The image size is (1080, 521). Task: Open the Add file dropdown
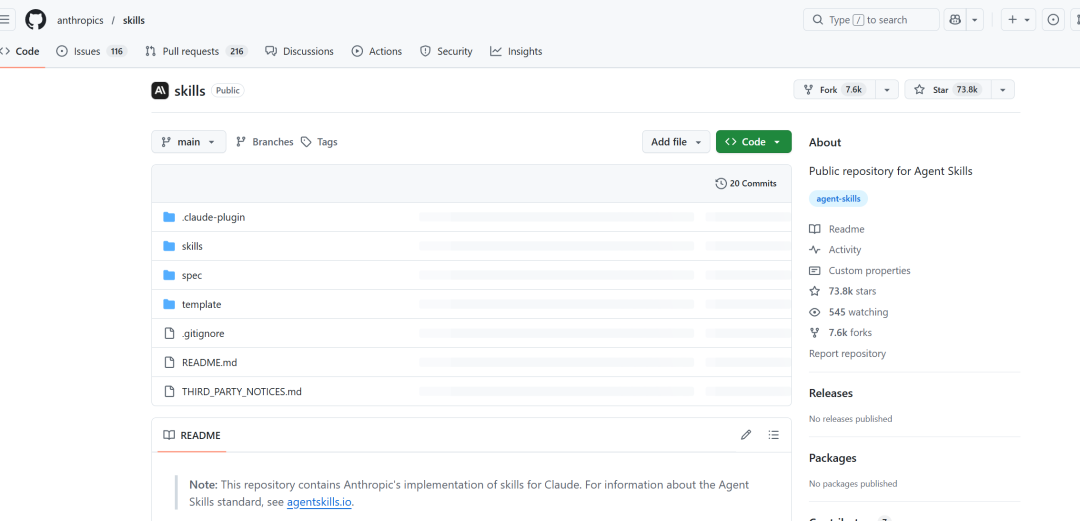click(x=676, y=142)
